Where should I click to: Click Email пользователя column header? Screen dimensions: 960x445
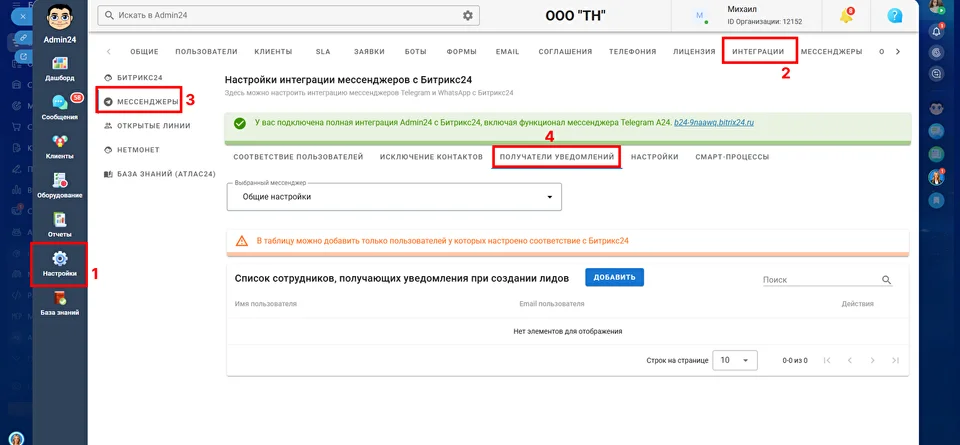552,304
